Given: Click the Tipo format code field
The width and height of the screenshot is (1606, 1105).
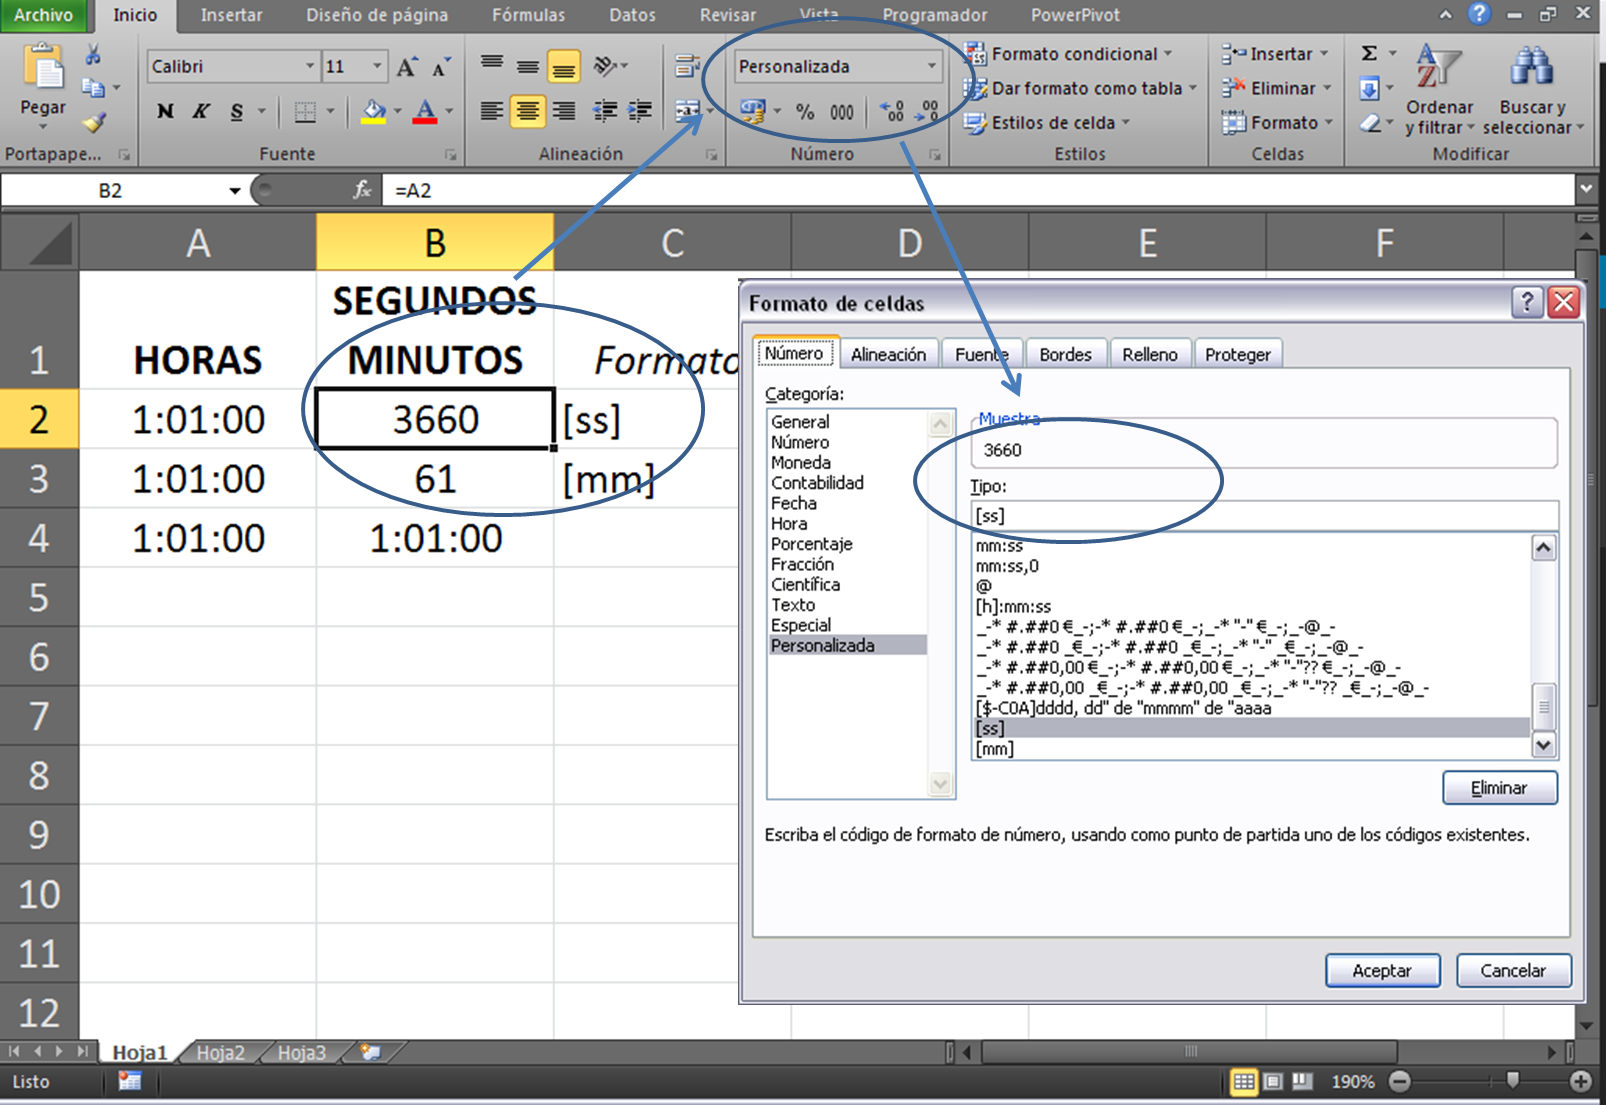Looking at the screenshot, I should pyautogui.click(x=1264, y=516).
